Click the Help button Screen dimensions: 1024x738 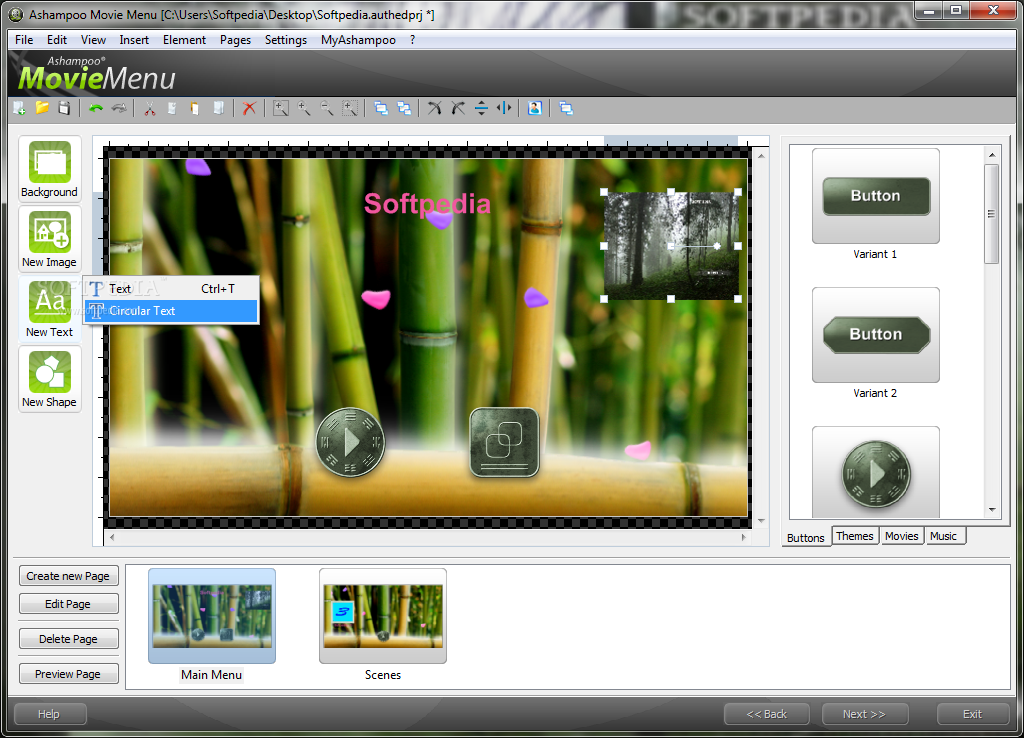pyautogui.click(x=50, y=714)
